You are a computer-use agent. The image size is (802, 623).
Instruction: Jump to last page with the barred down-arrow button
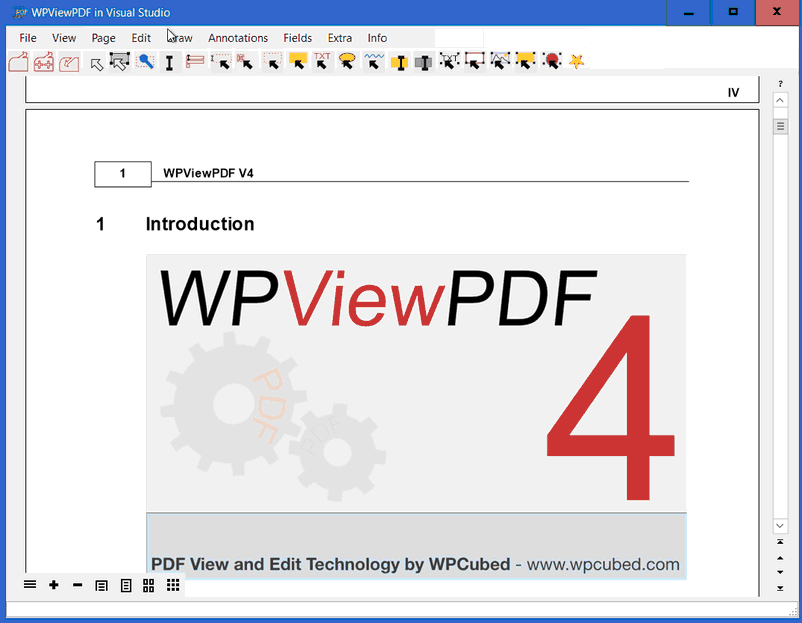point(780,588)
